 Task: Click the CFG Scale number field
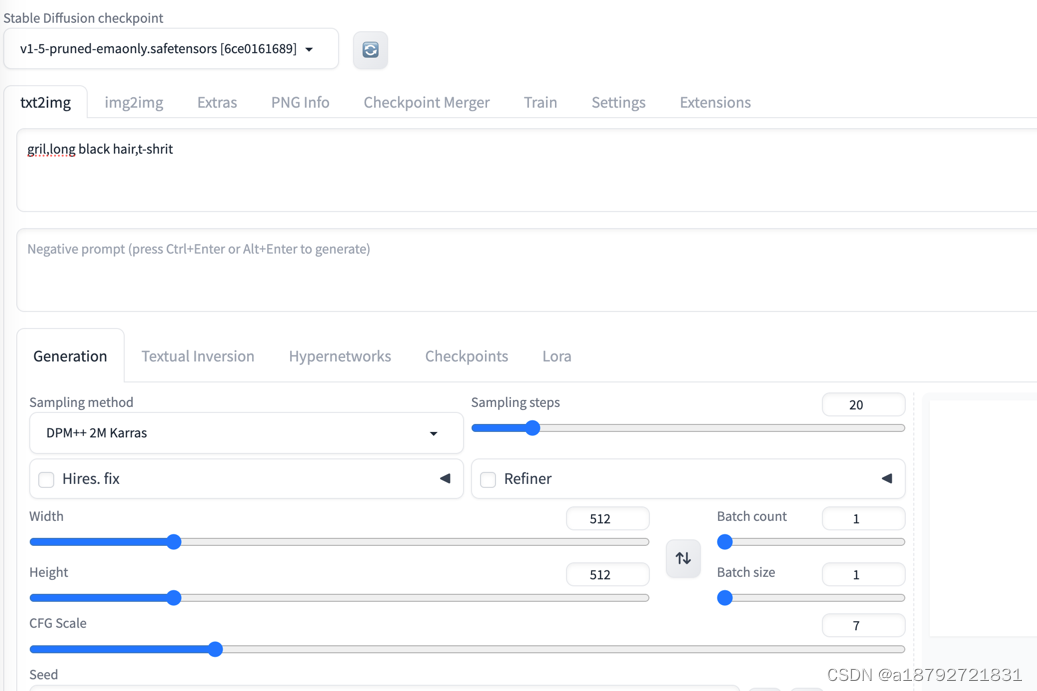click(863, 626)
